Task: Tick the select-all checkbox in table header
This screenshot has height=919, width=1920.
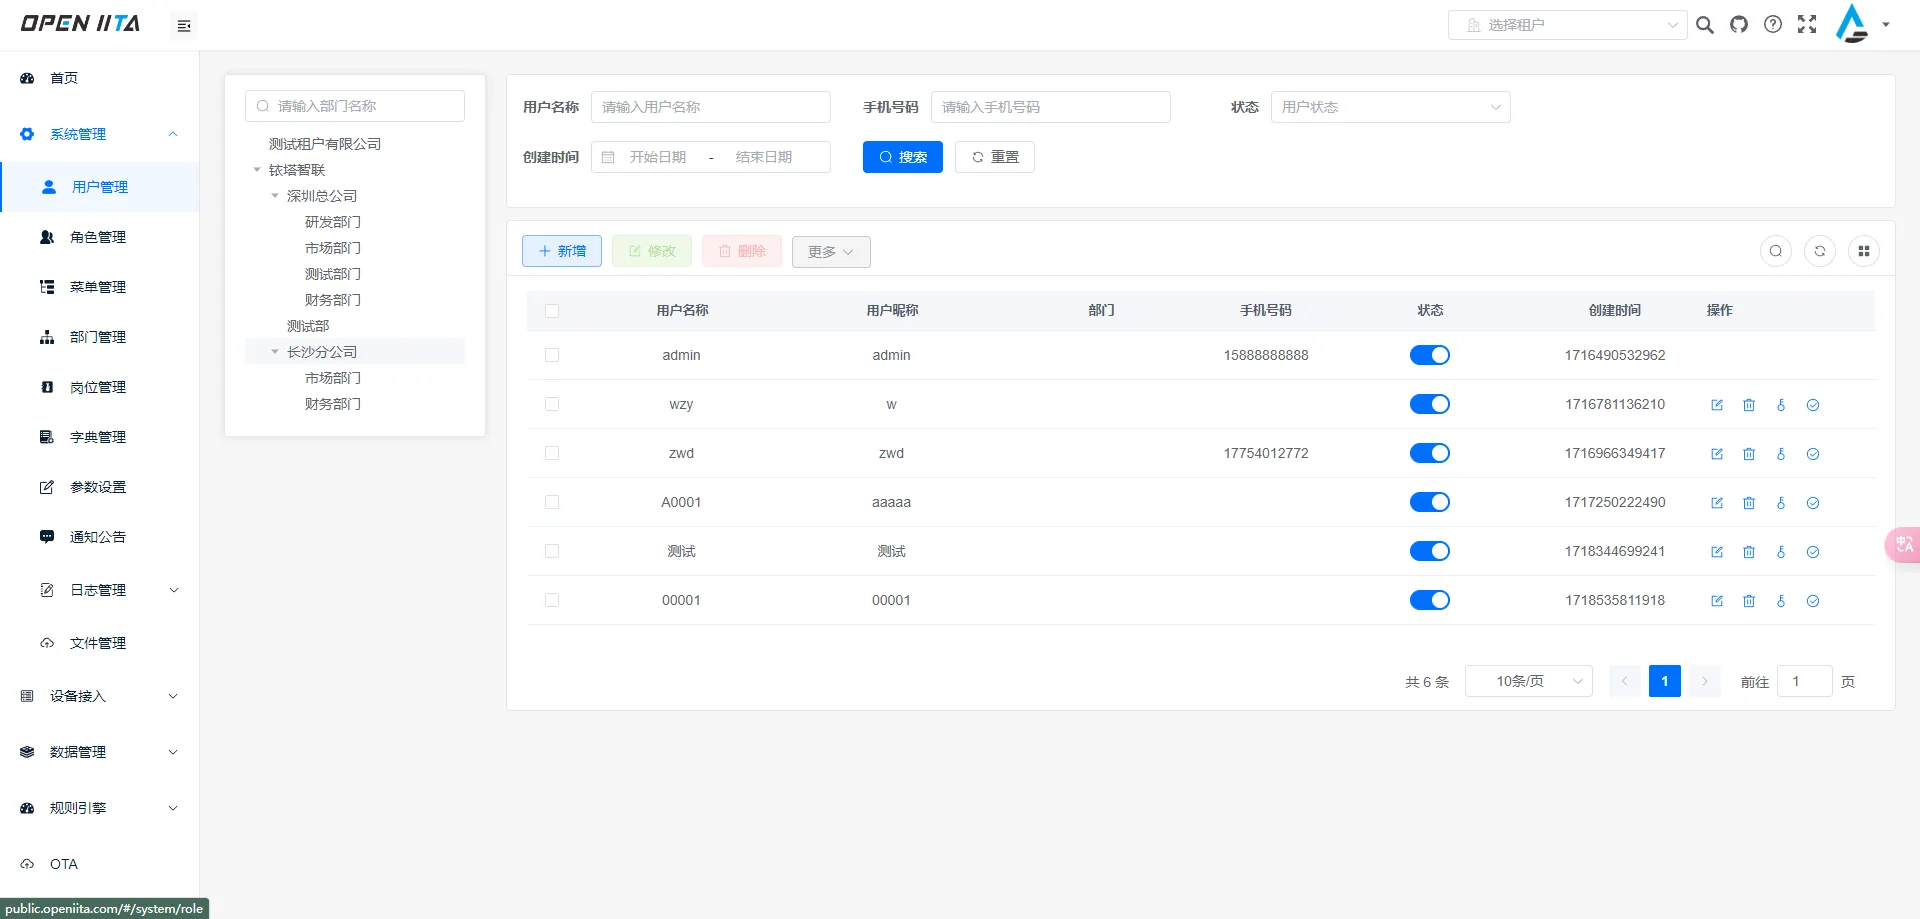Action: (x=552, y=311)
